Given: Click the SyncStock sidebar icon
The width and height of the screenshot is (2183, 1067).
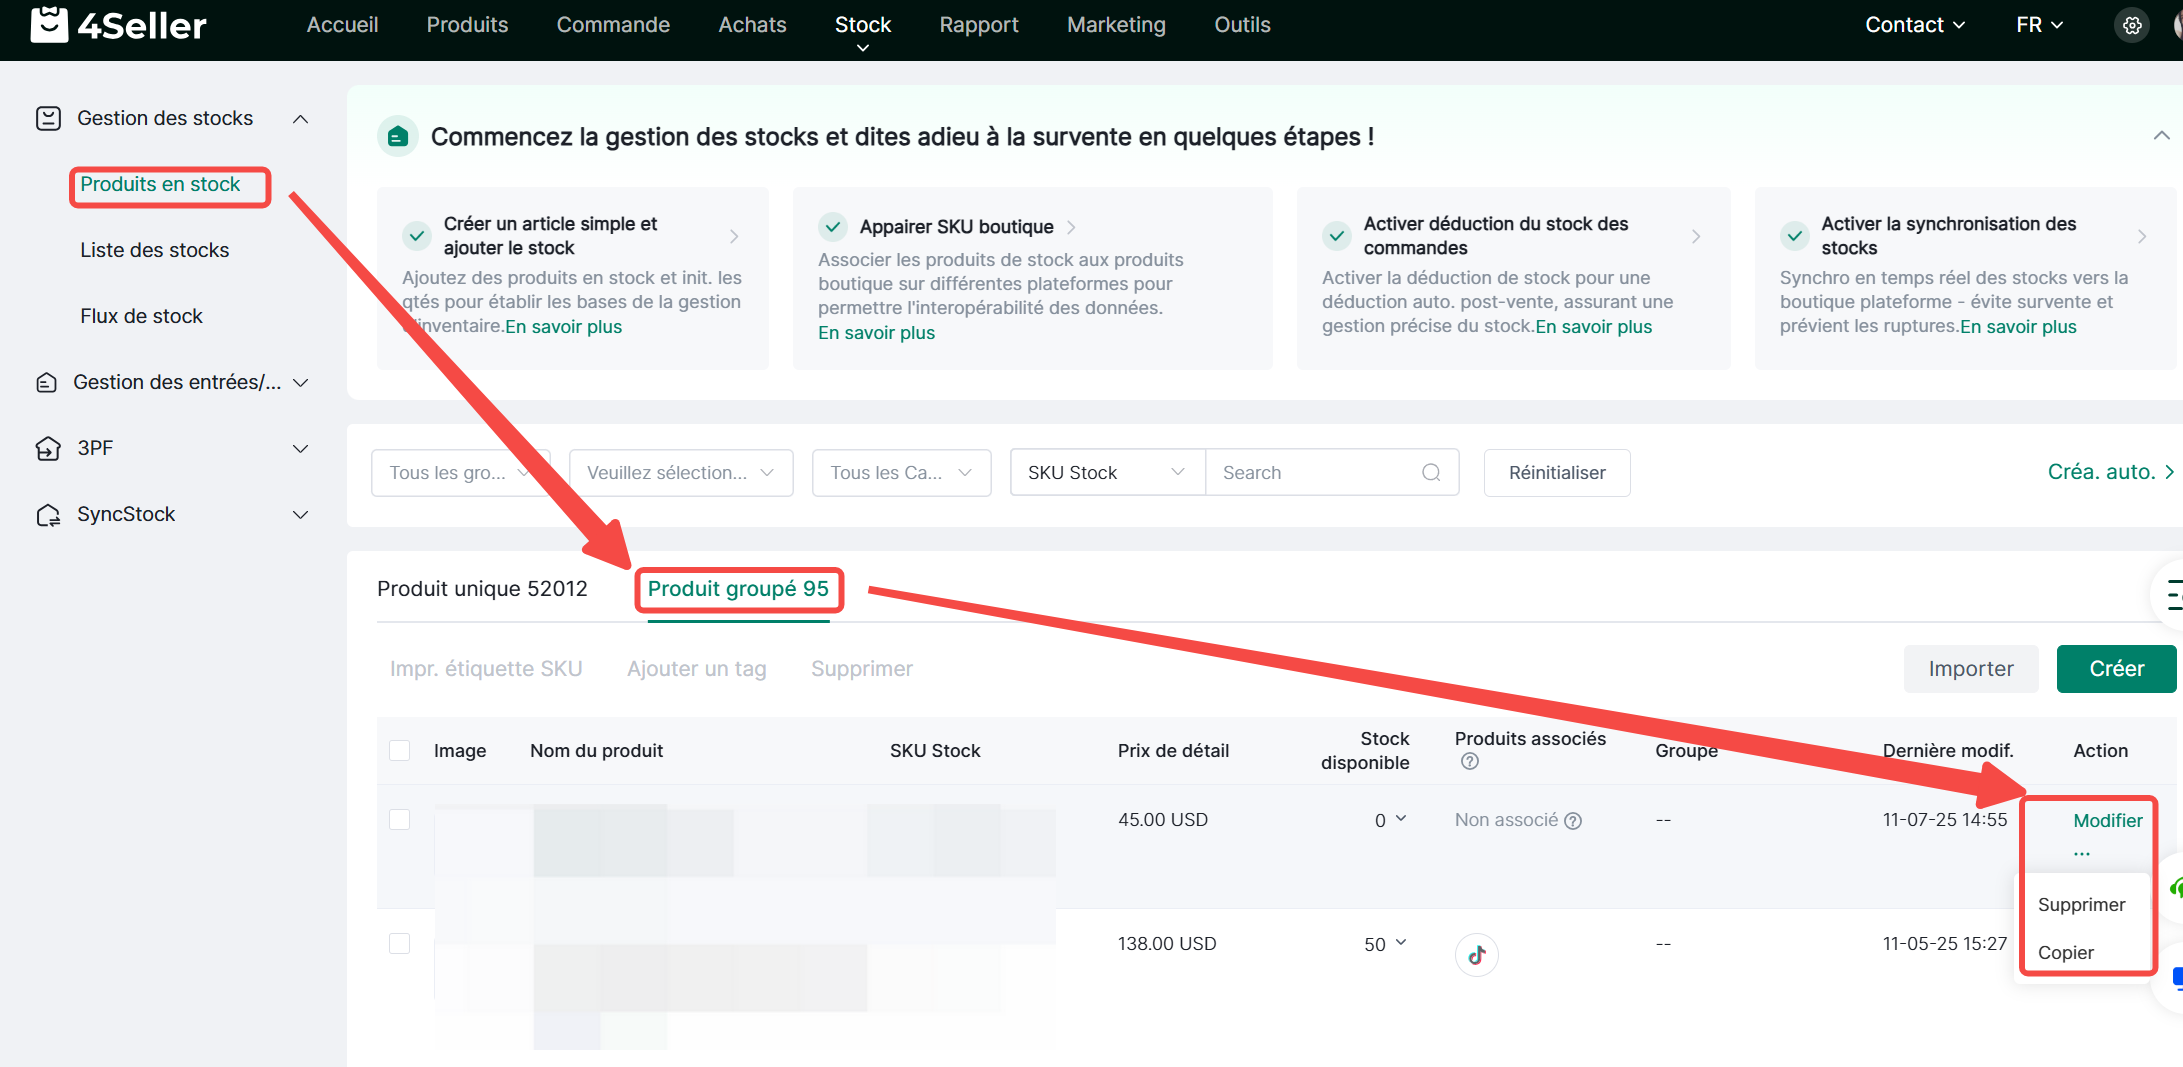Looking at the screenshot, I should 48,515.
